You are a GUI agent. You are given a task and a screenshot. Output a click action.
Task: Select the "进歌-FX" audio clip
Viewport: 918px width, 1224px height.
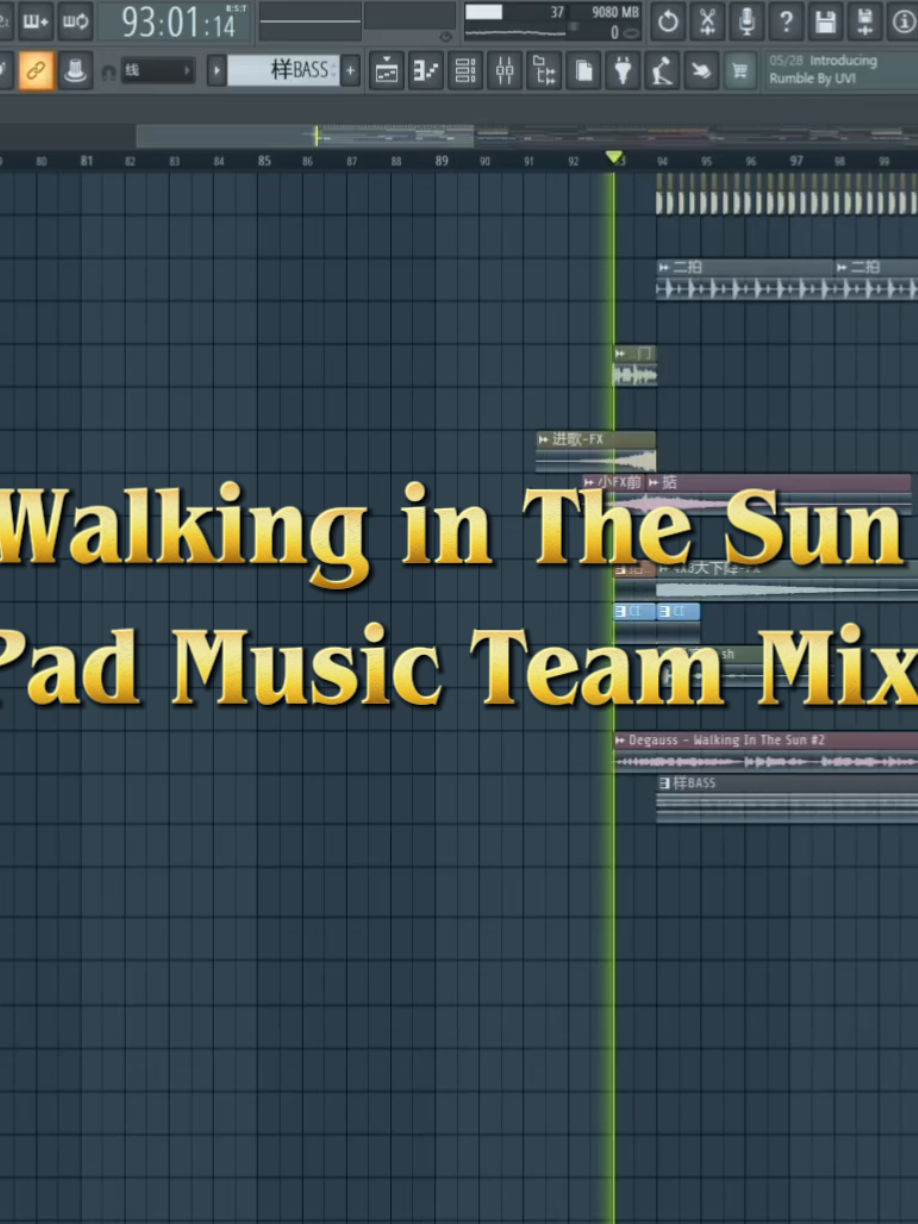click(x=596, y=452)
